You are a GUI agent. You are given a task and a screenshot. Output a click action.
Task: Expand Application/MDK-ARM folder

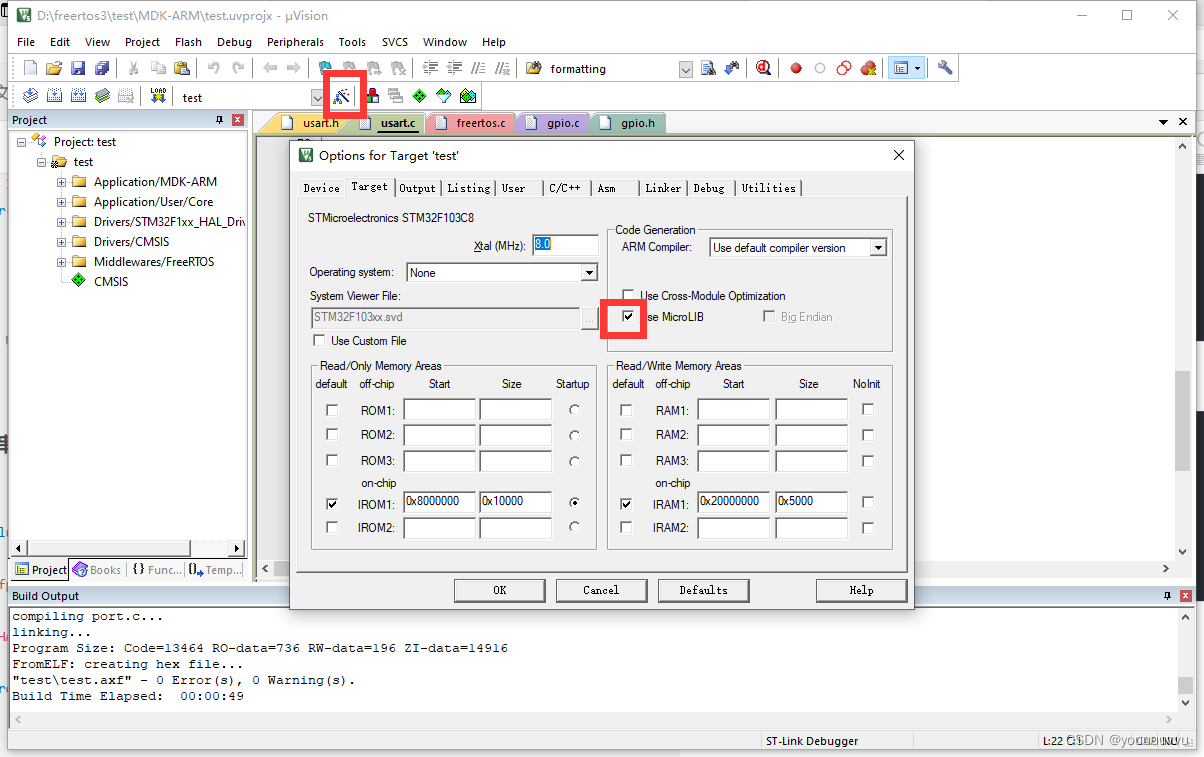click(62, 182)
